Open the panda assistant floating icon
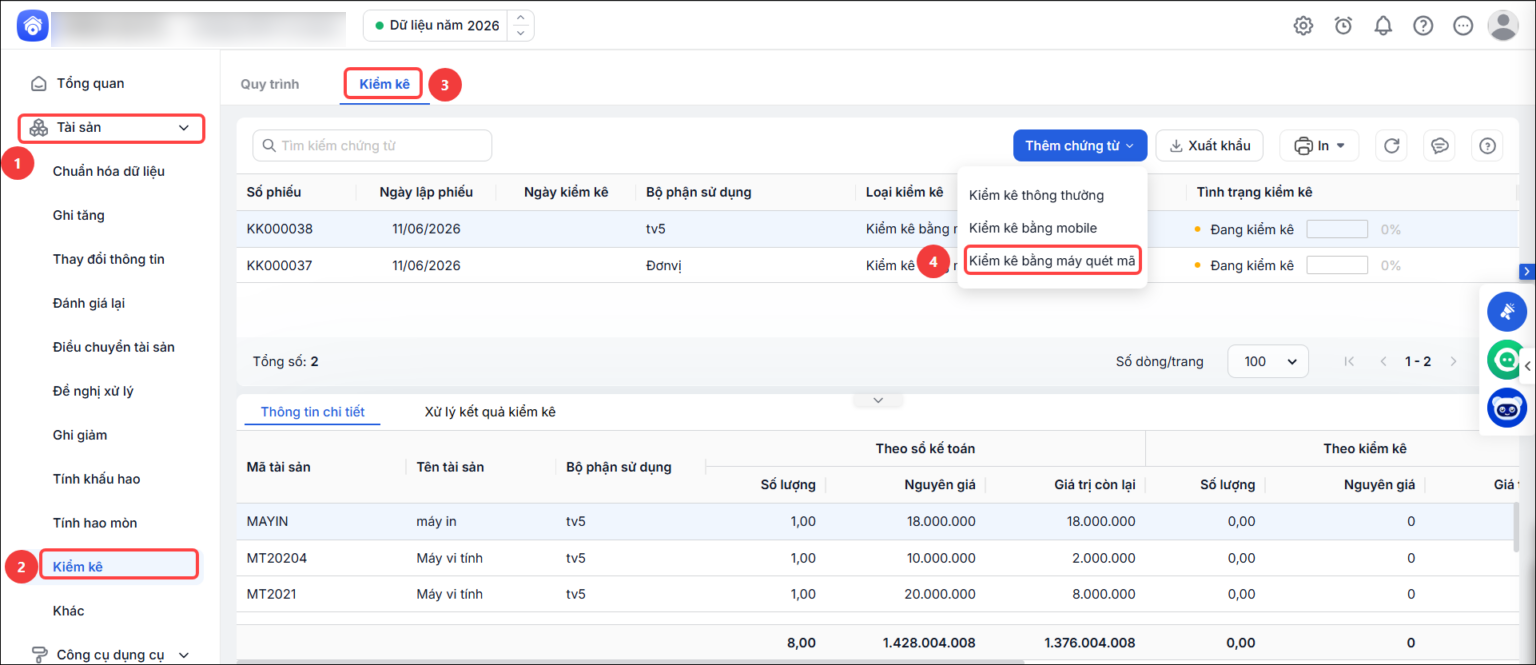Image resolution: width=1536 pixels, height=665 pixels. 1507,407
